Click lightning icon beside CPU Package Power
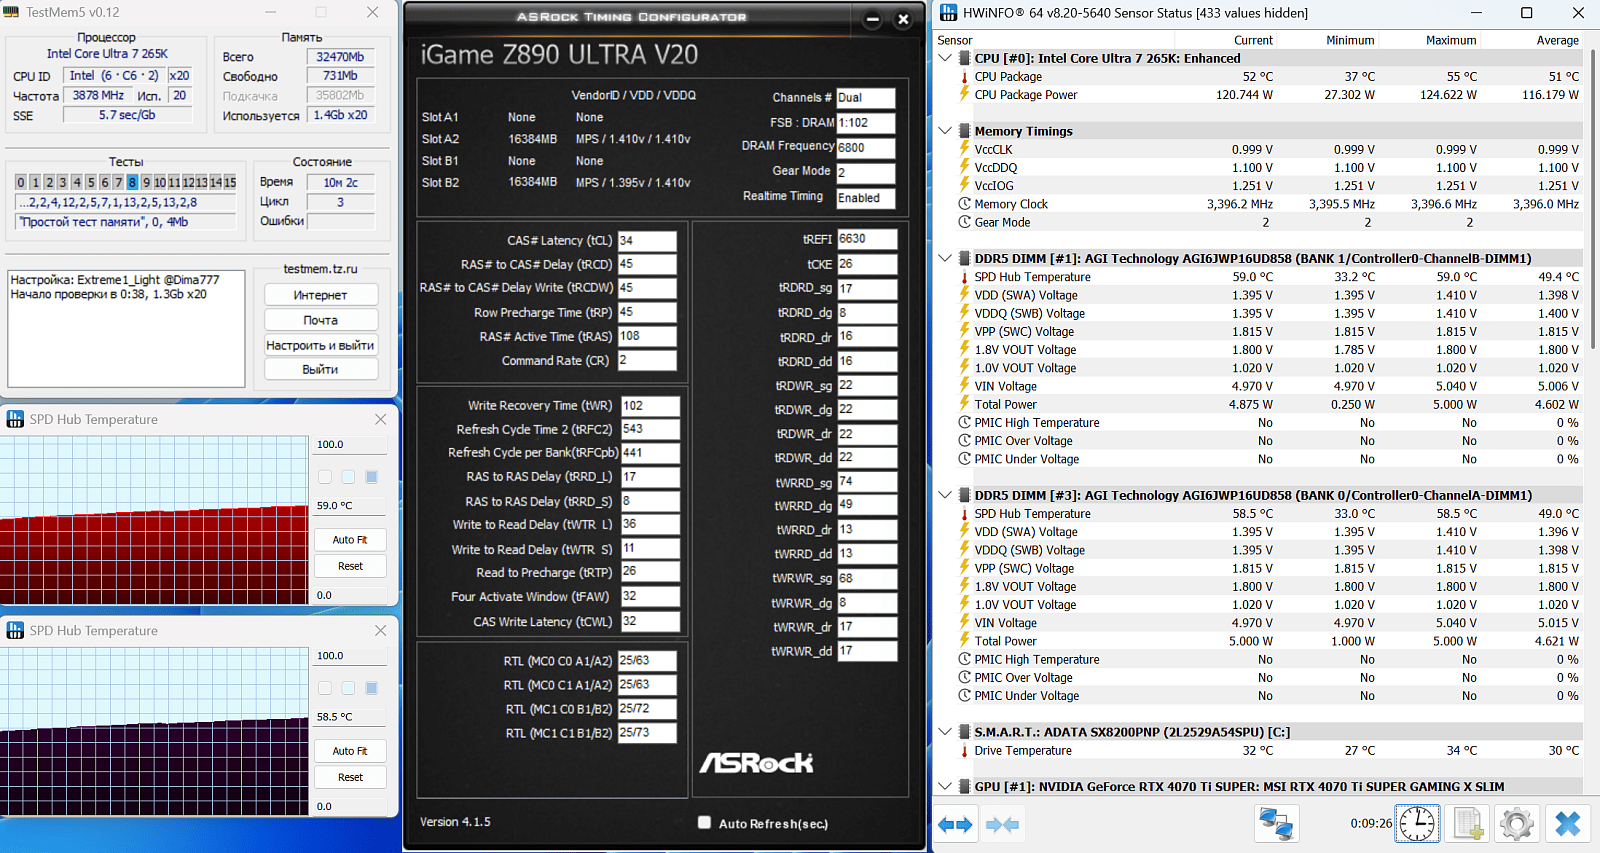 click(x=964, y=95)
